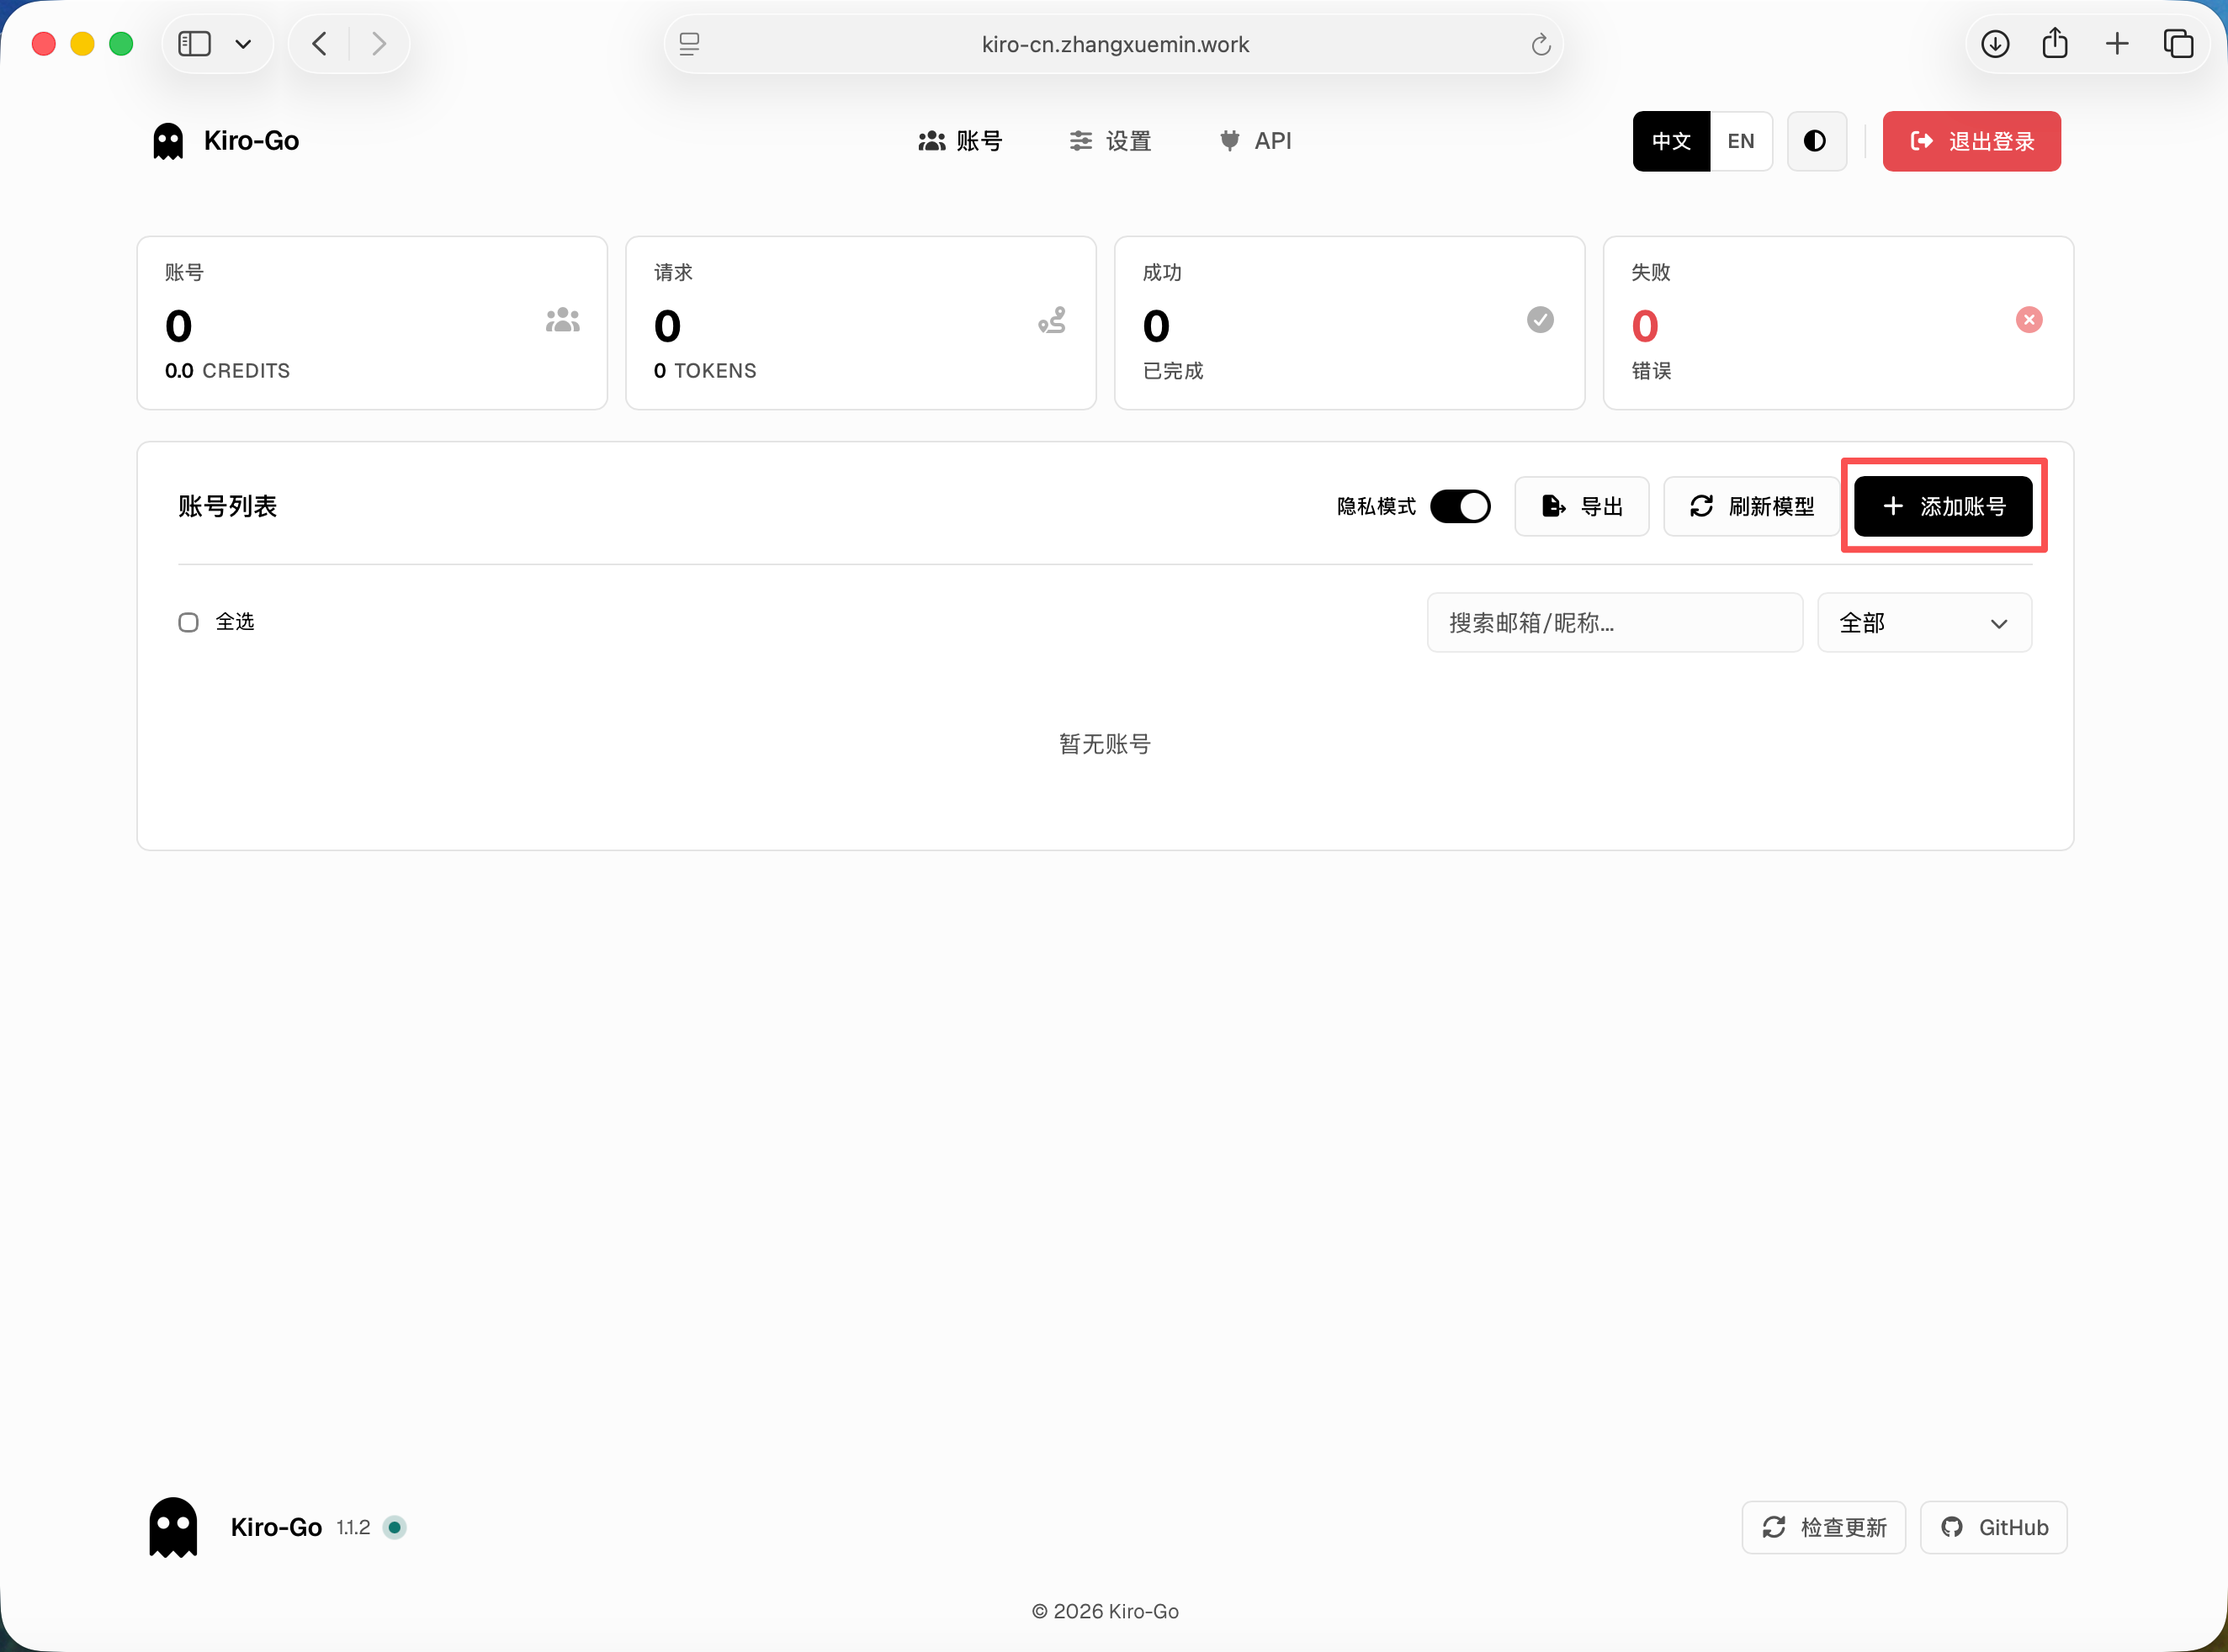The width and height of the screenshot is (2228, 1652).
Task: Click the people icon in 账号 card
Action: point(563,320)
